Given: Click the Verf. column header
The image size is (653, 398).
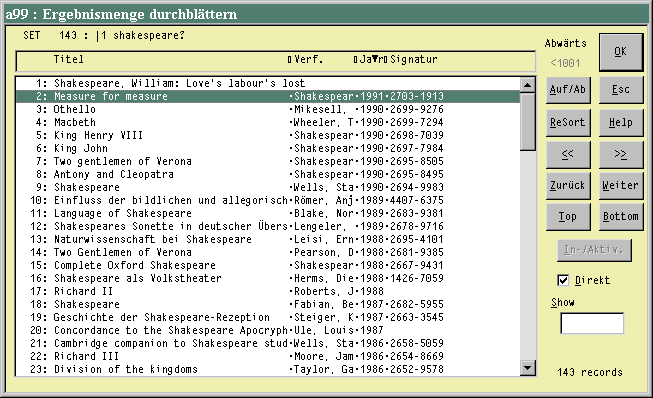Looking at the screenshot, I should point(309,60).
